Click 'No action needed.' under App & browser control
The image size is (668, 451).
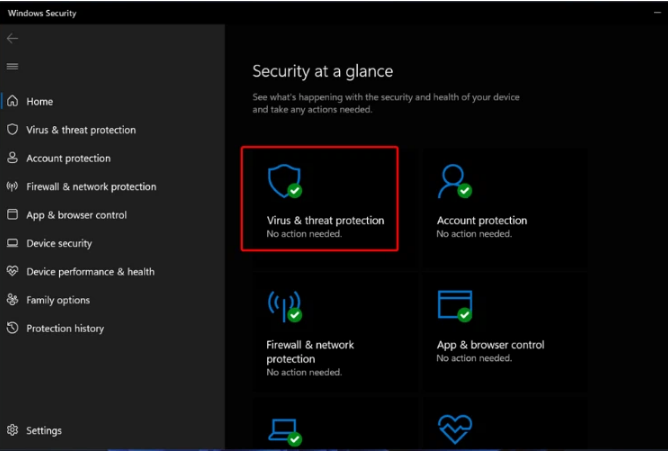pos(474,358)
